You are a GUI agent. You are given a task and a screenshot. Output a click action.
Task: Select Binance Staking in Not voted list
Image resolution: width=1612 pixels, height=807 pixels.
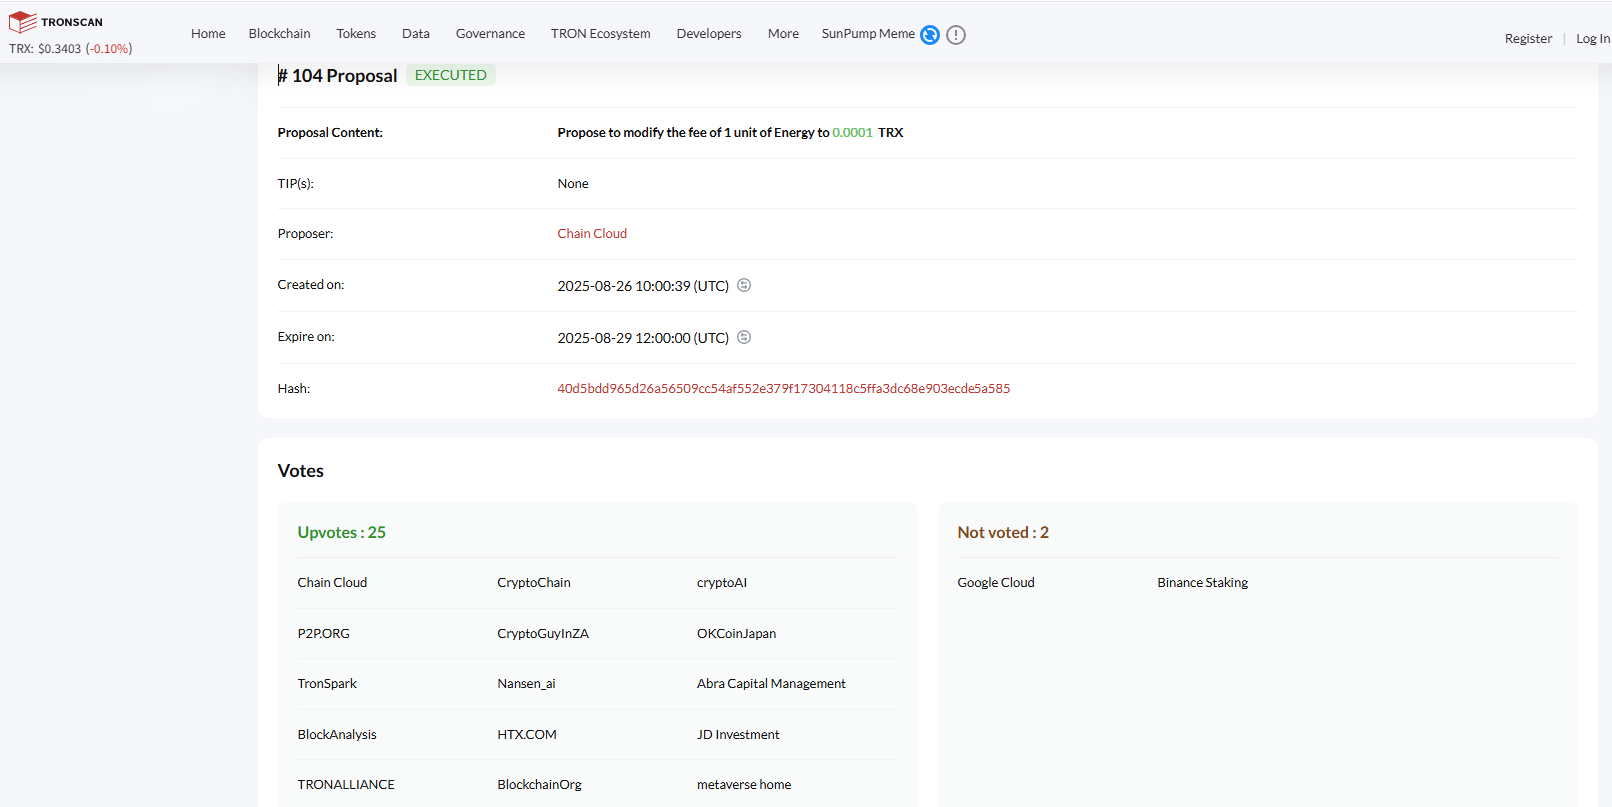pos(1202,583)
